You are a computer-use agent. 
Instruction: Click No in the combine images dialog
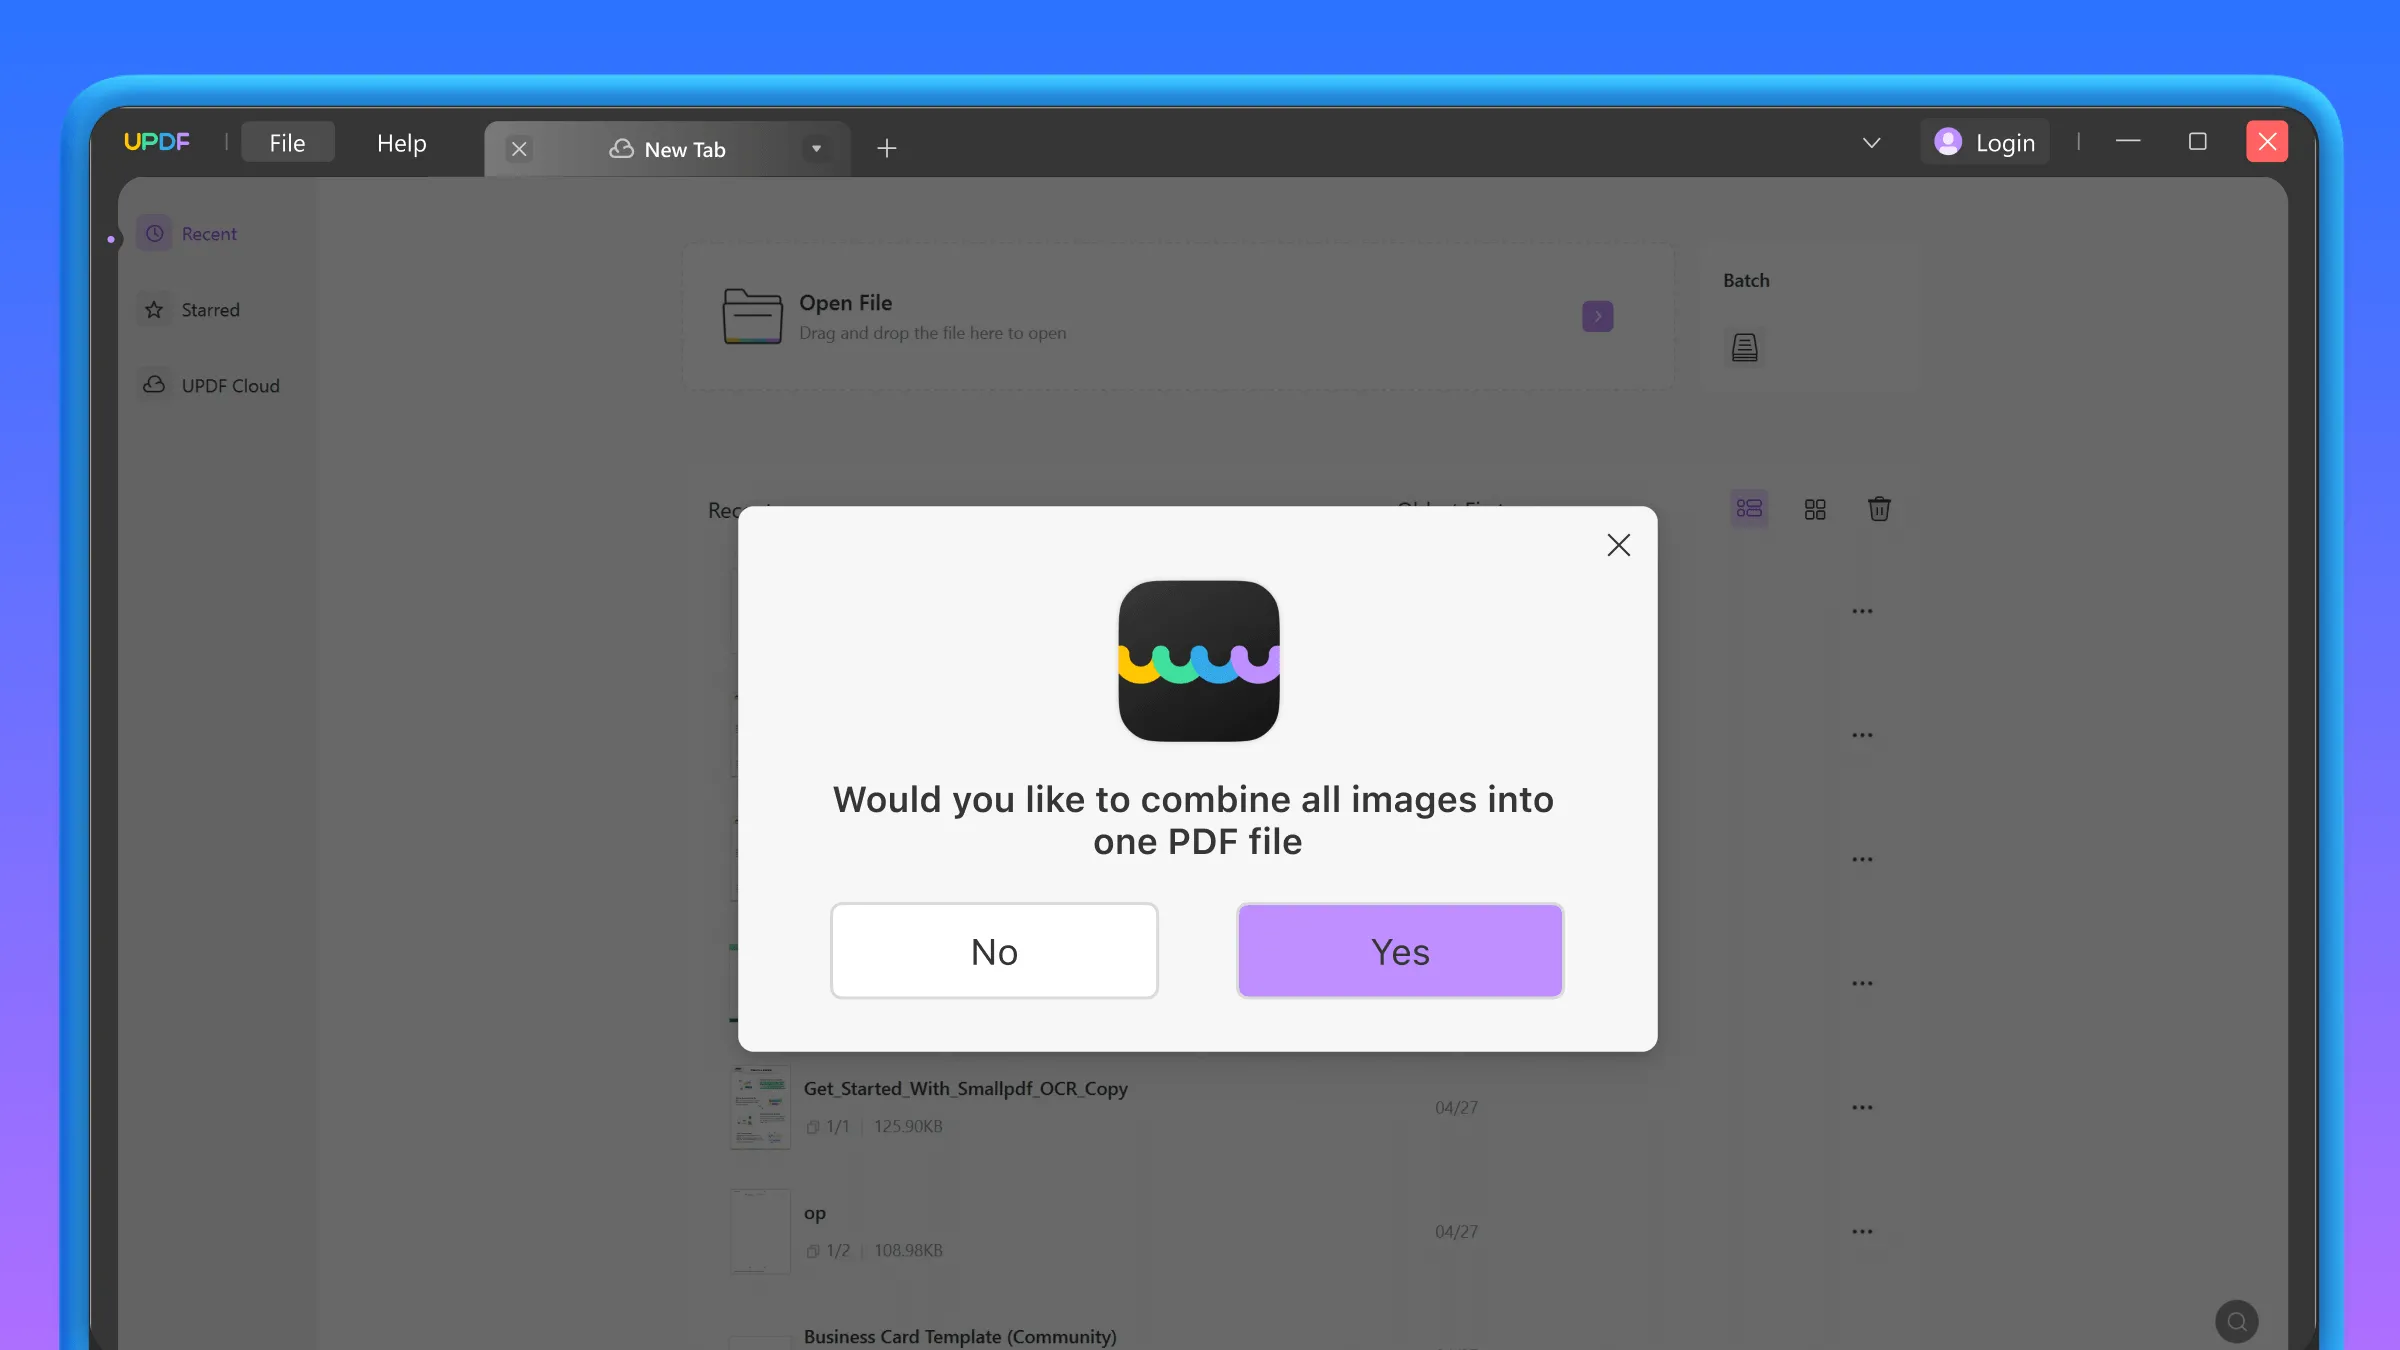[993, 950]
